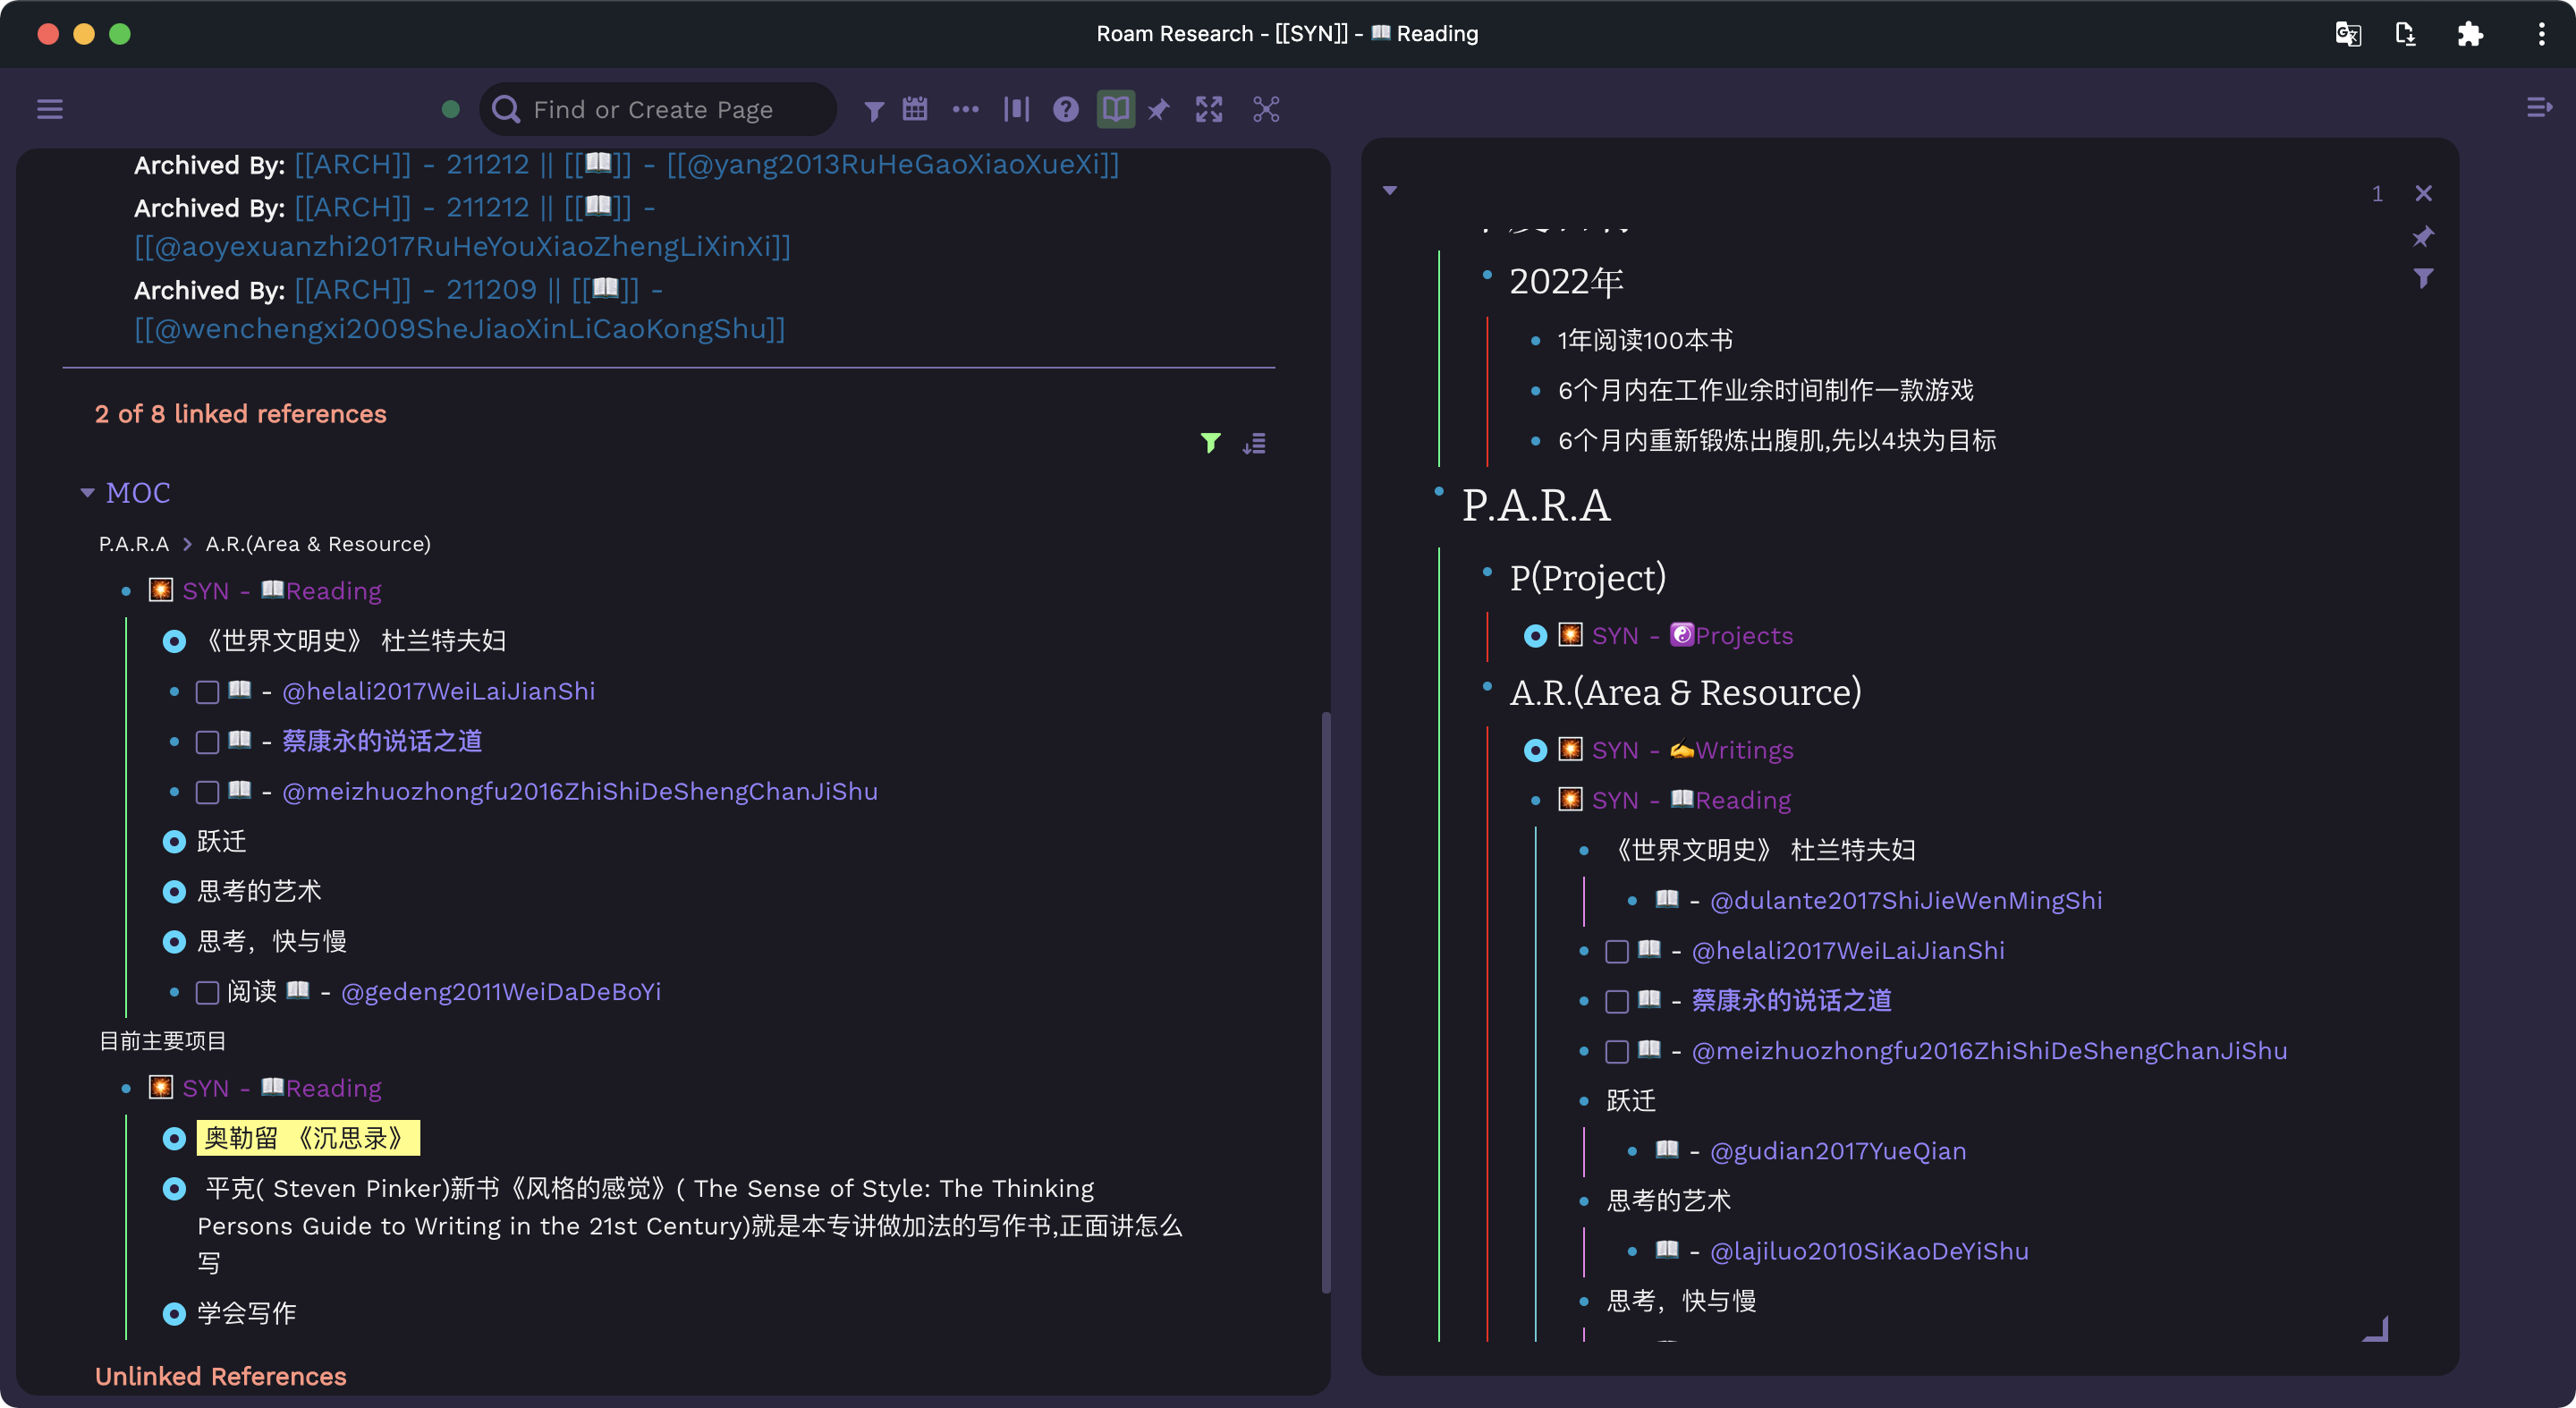2576x1408 pixels.
Task: Open the @yang2013RuHeGaoXiaoXueXi page link
Action: [893, 164]
